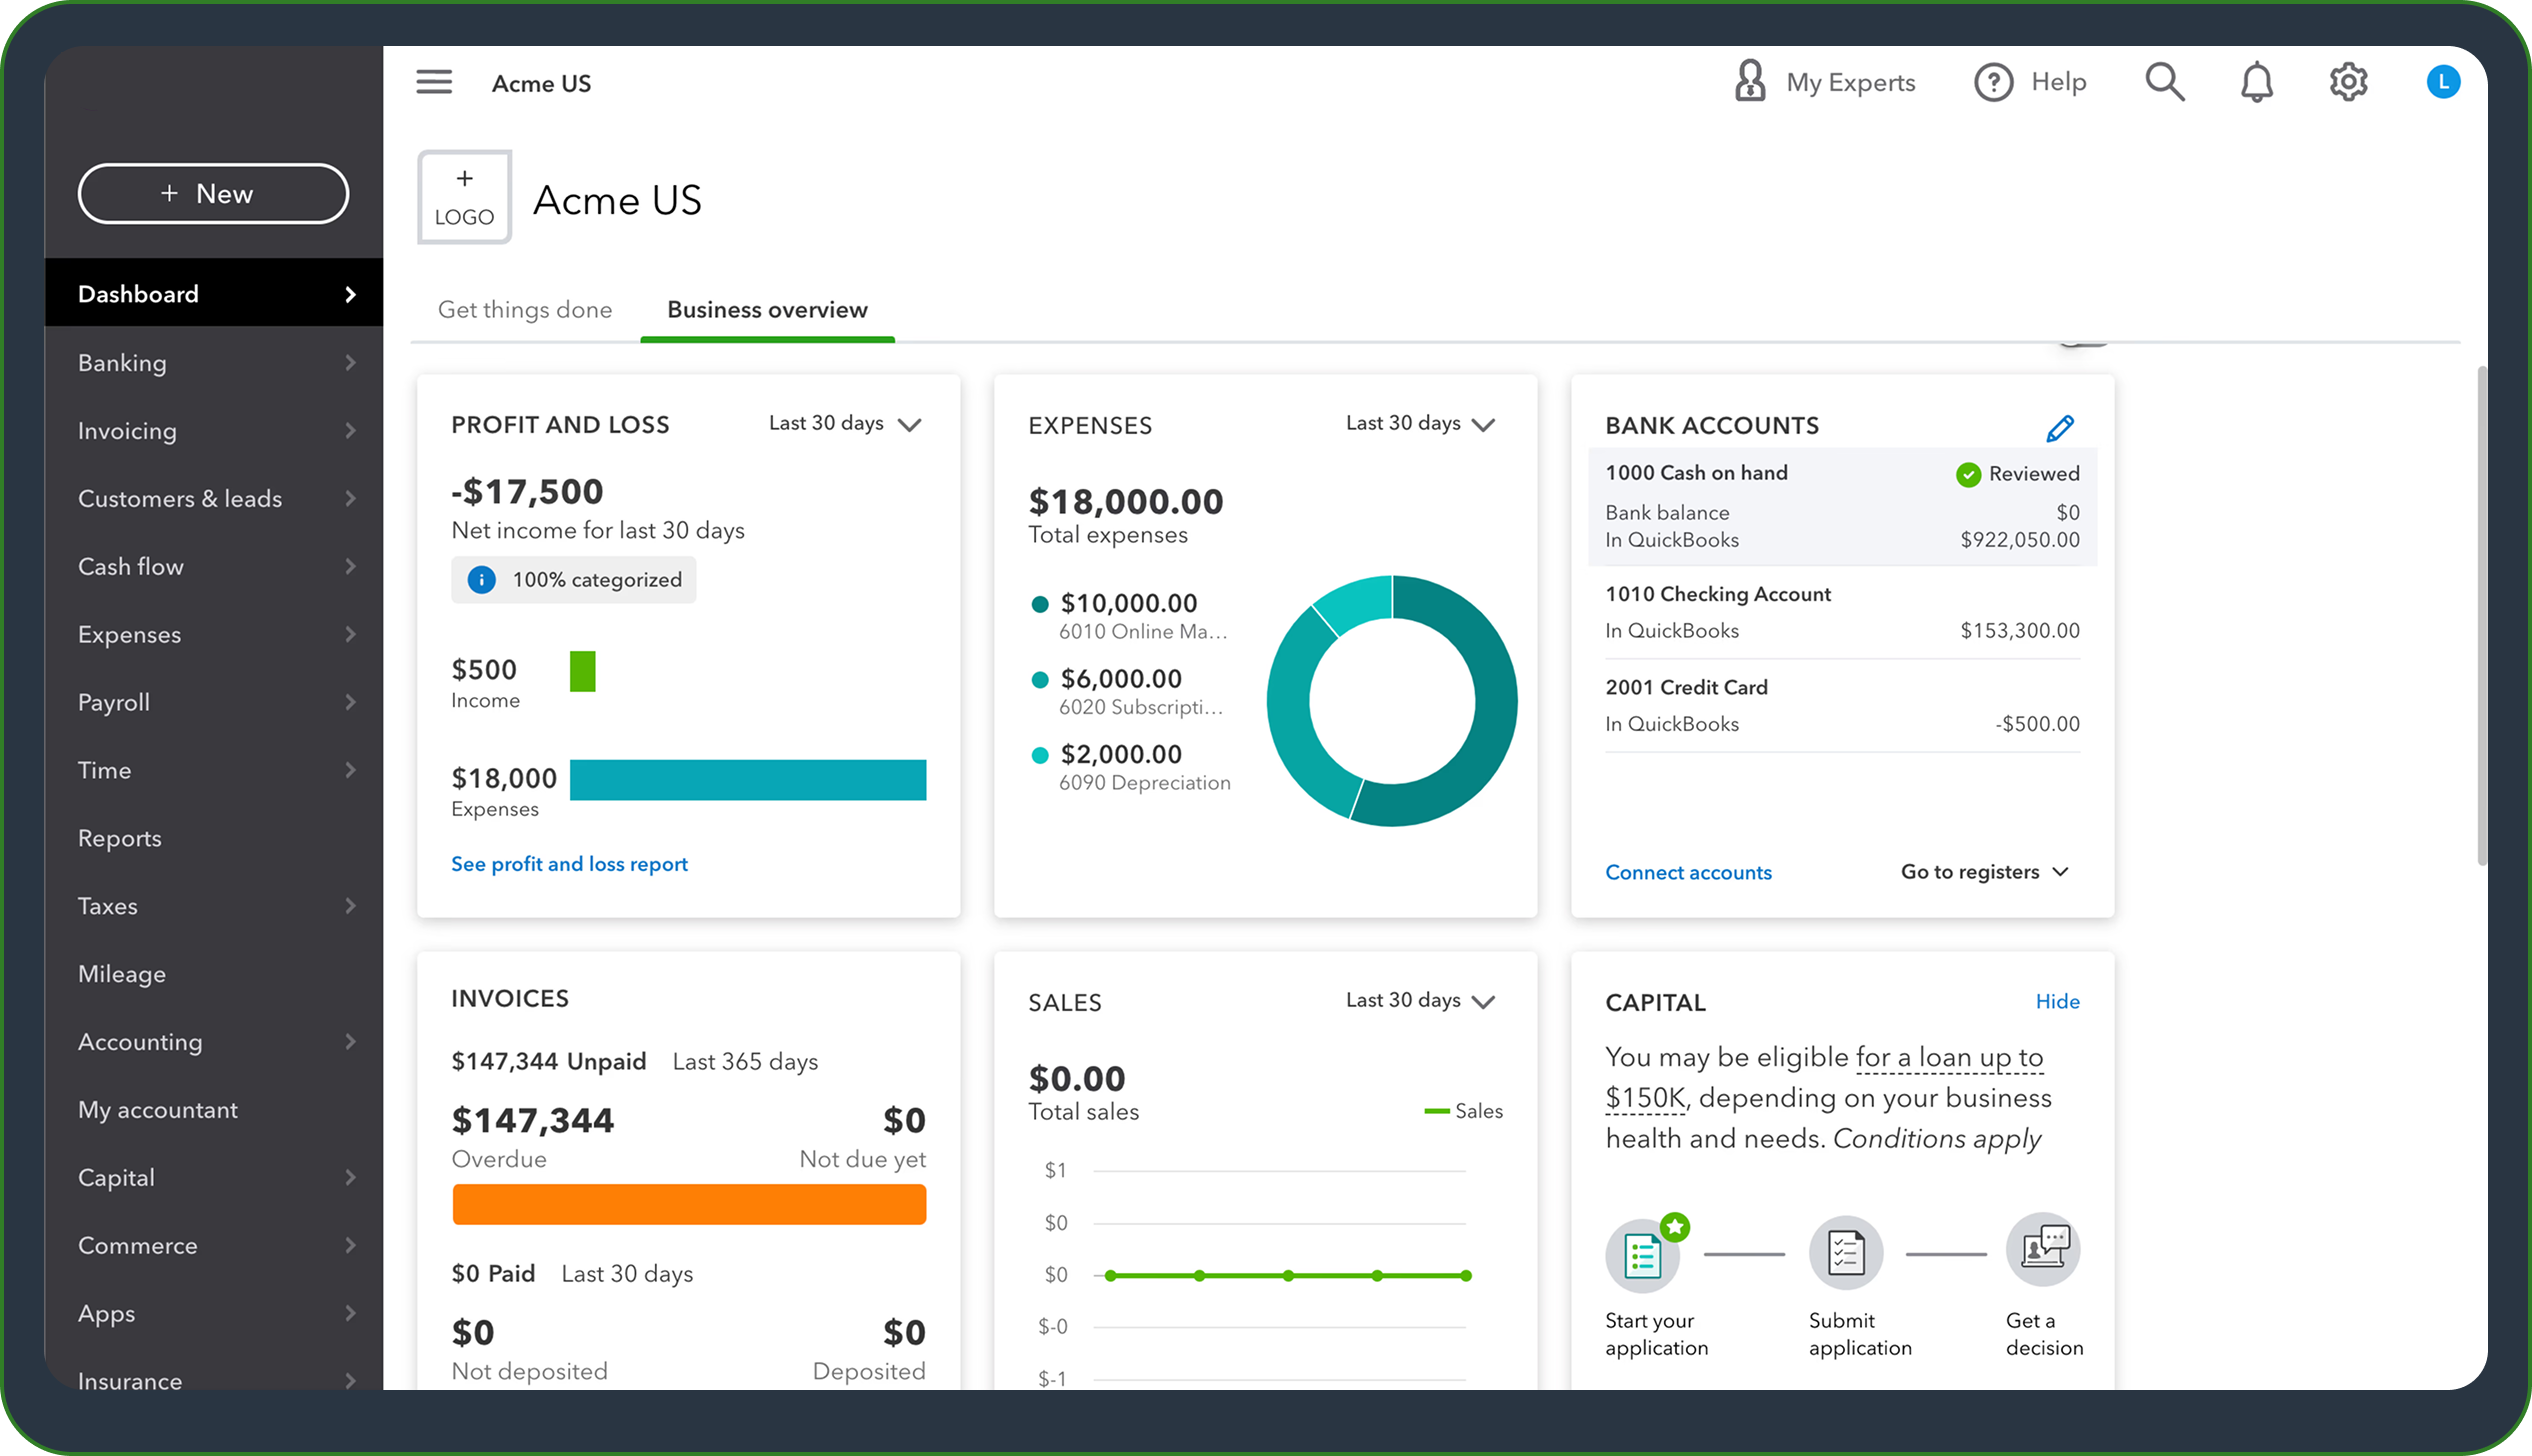Open the Go to registers dropdown
The height and width of the screenshot is (1456, 2532).
tap(1986, 872)
